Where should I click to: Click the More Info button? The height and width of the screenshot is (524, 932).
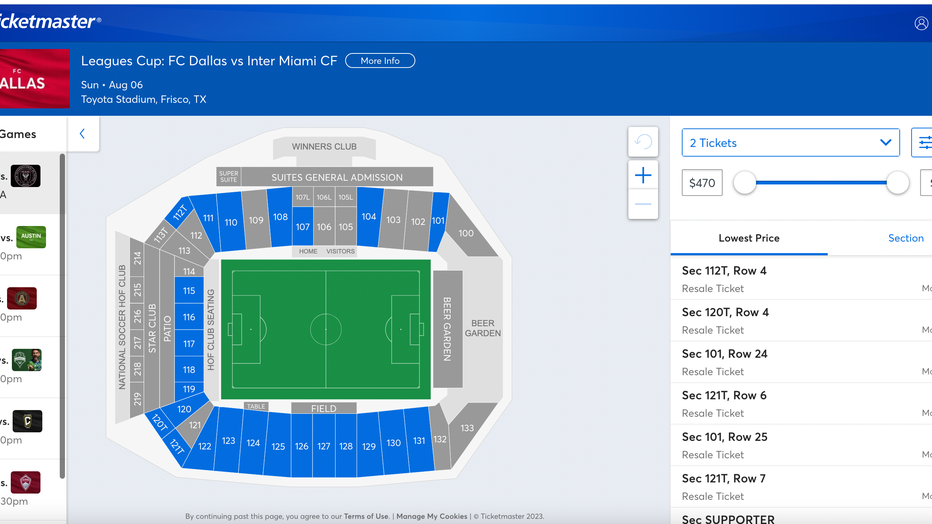380,61
